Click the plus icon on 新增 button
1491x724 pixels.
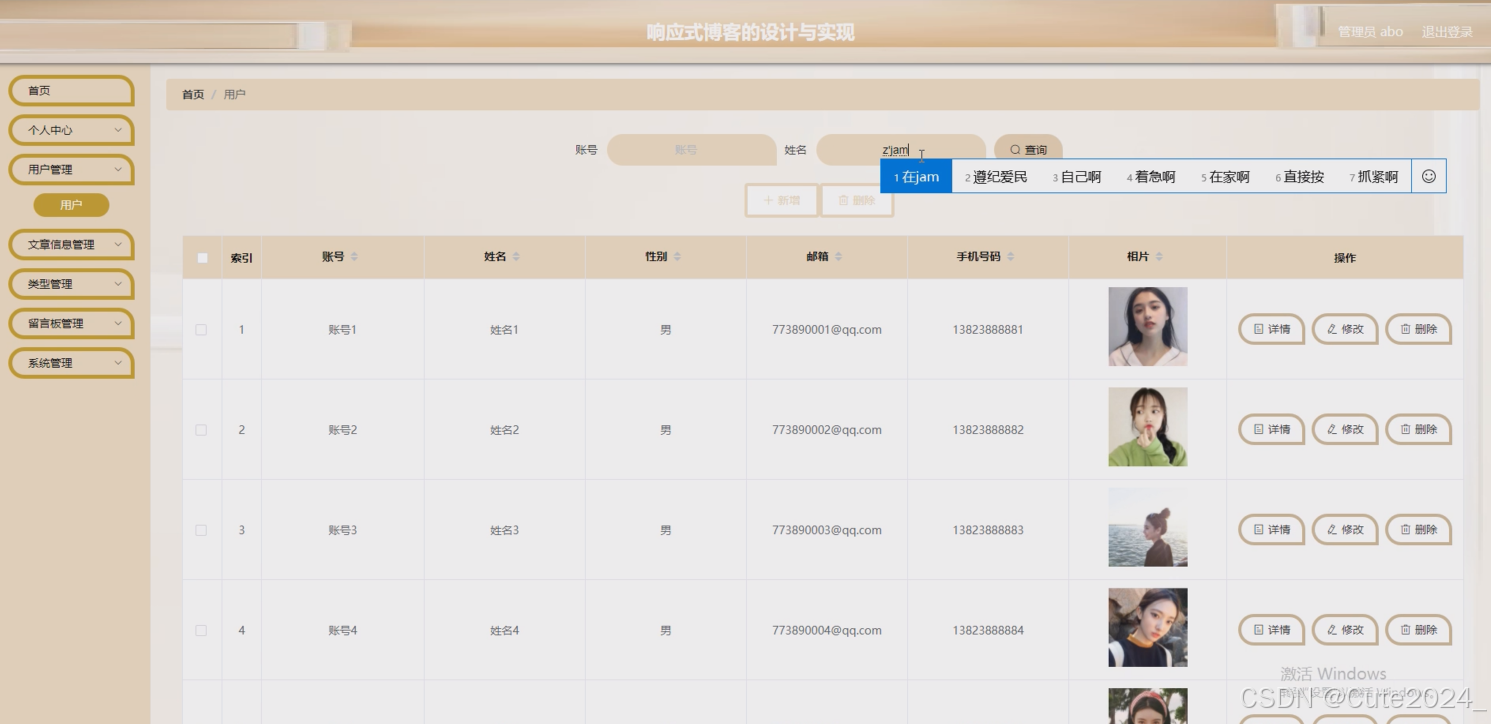[x=769, y=200]
